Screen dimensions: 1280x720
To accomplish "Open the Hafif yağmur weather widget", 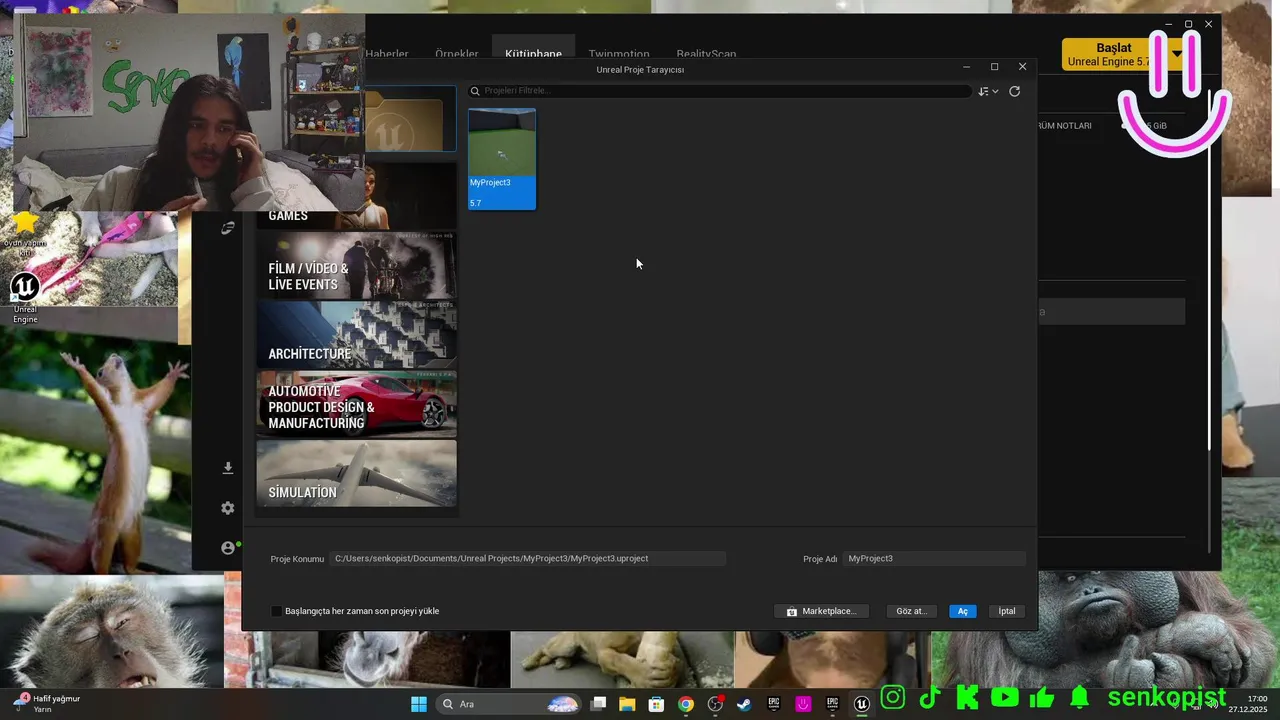I will 47,704.
